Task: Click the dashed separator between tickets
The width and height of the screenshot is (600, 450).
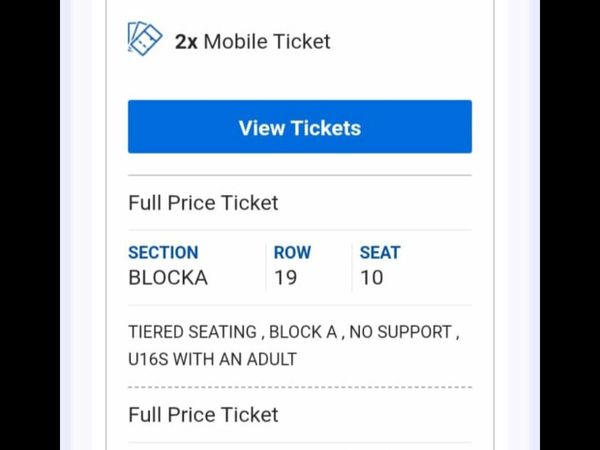Action: tap(300, 387)
